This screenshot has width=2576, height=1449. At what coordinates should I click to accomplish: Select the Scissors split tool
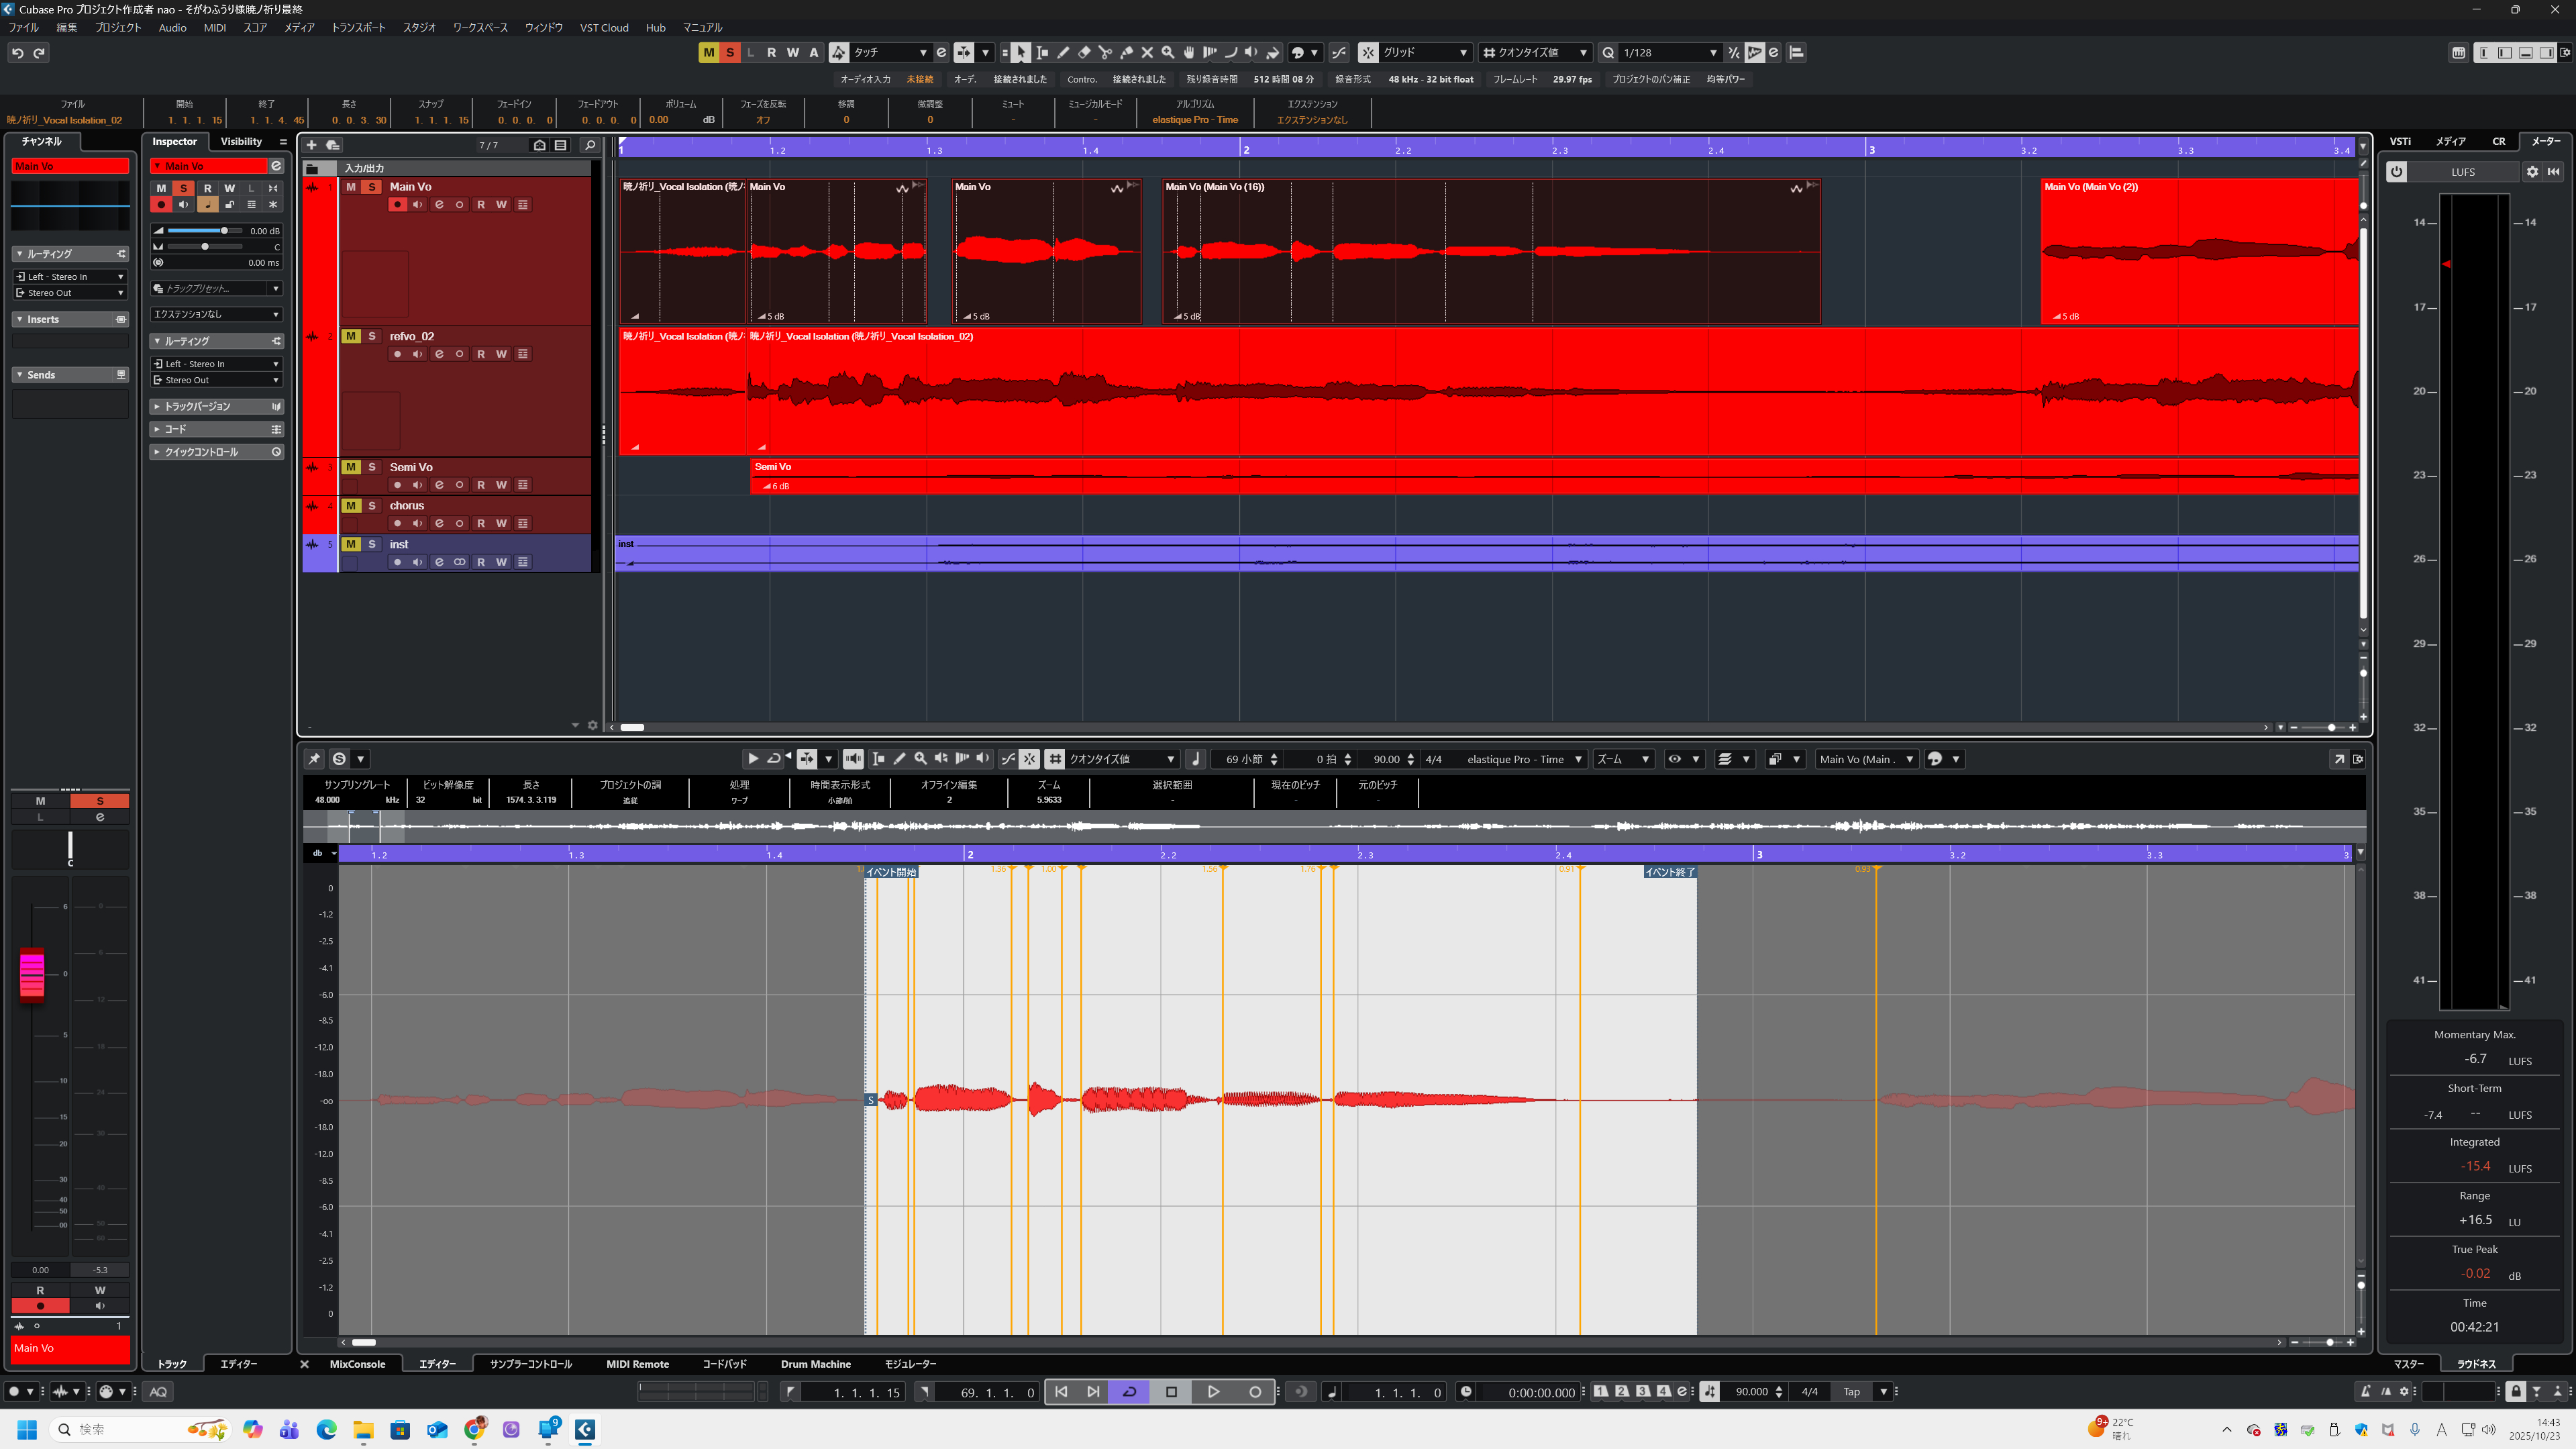(x=1105, y=53)
